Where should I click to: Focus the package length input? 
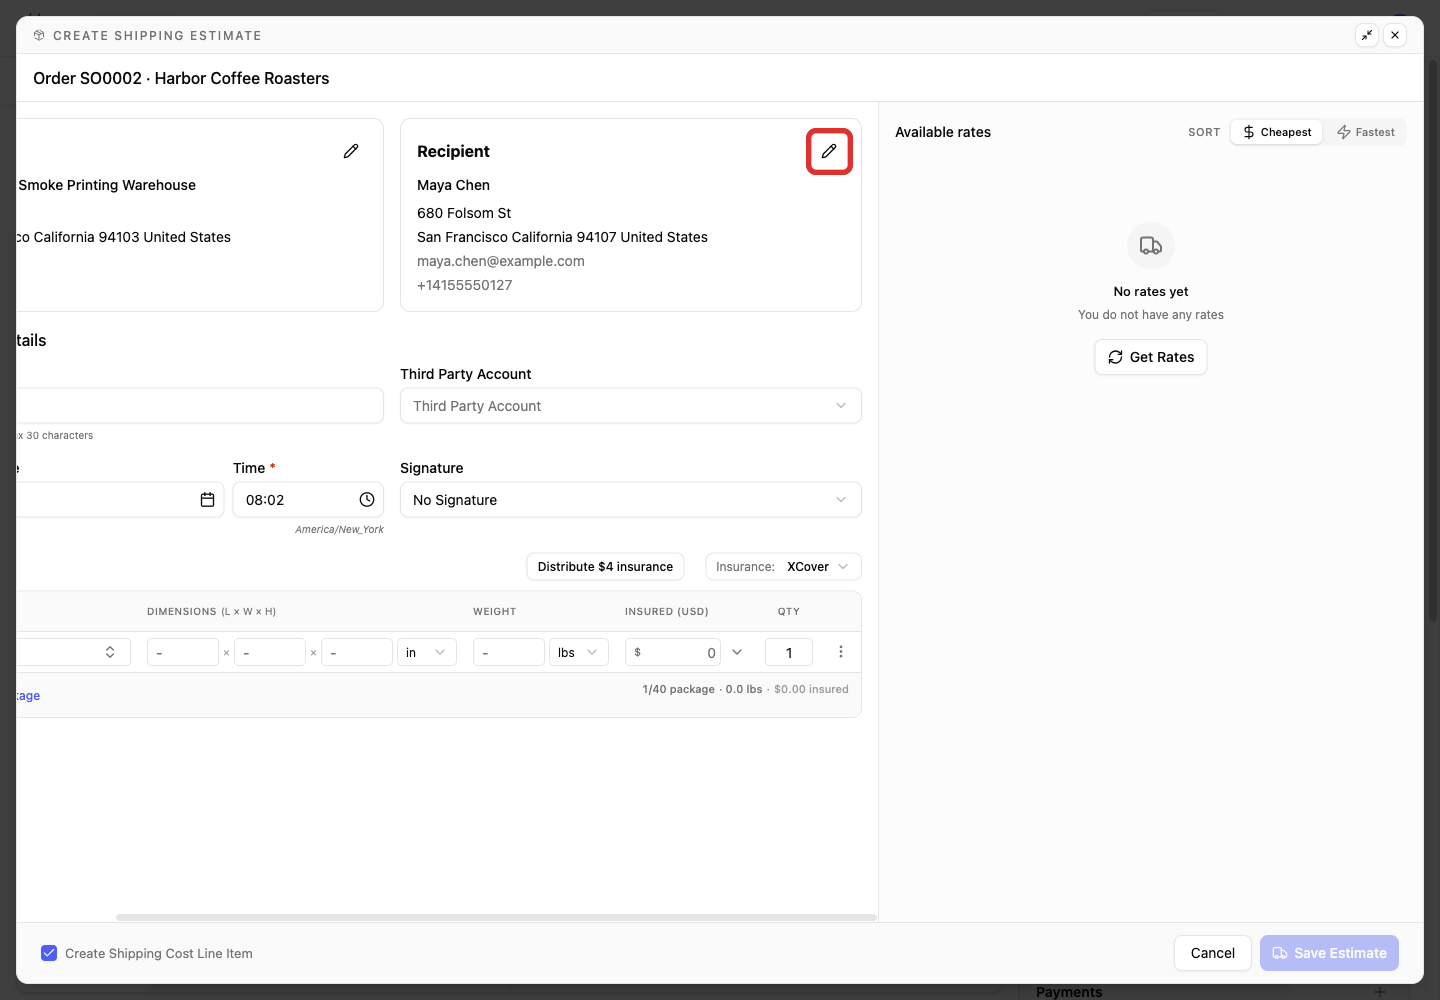(183, 652)
